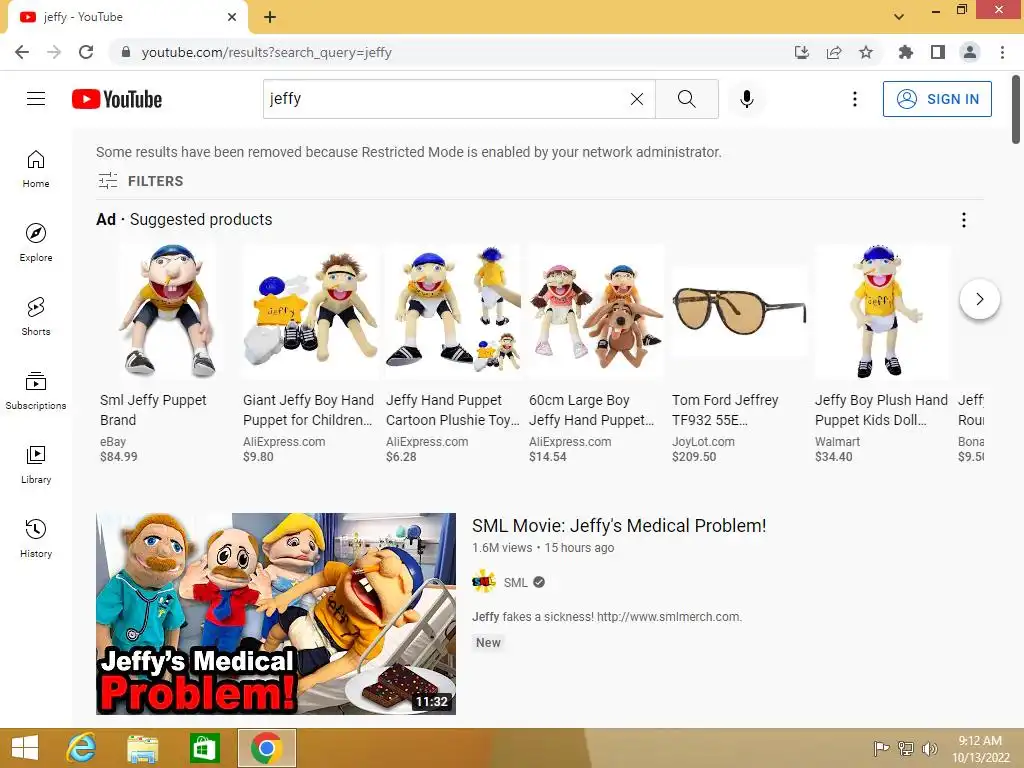Screen dimensions: 1024x768
Task: Click the address bar URL
Action: tap(266, 52)
